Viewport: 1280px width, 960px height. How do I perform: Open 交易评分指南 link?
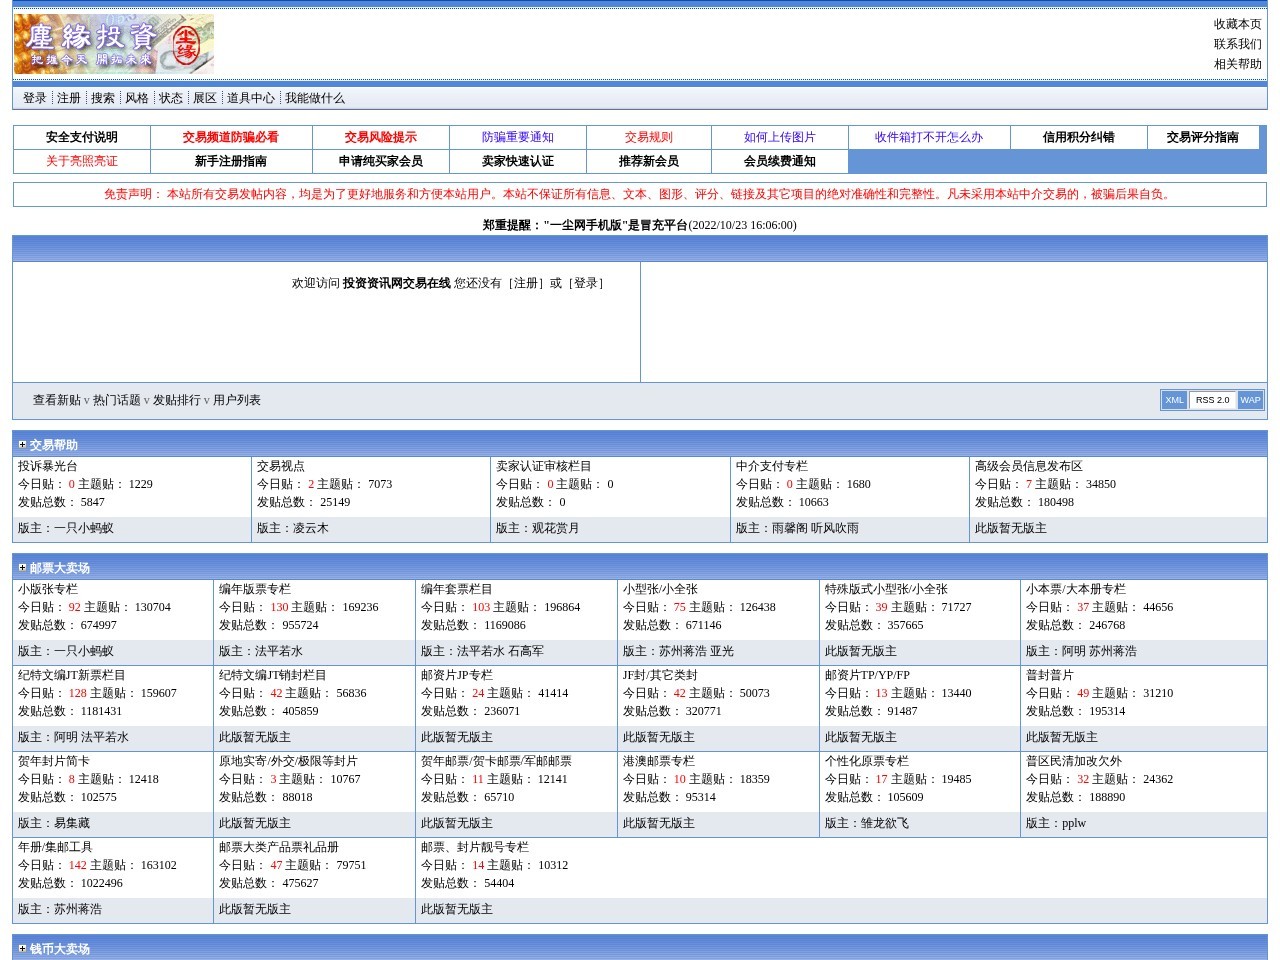1203,137
